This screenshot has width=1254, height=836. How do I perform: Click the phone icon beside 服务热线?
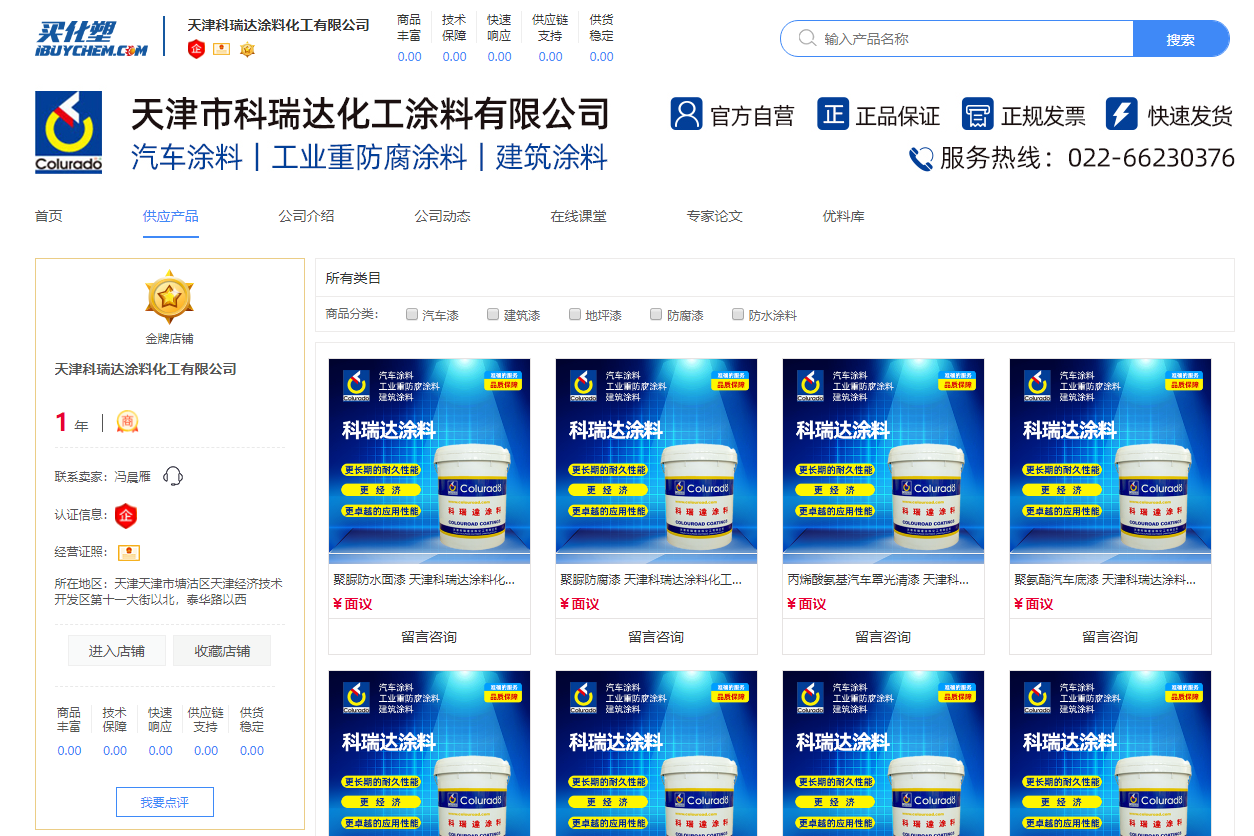[921, 159]
